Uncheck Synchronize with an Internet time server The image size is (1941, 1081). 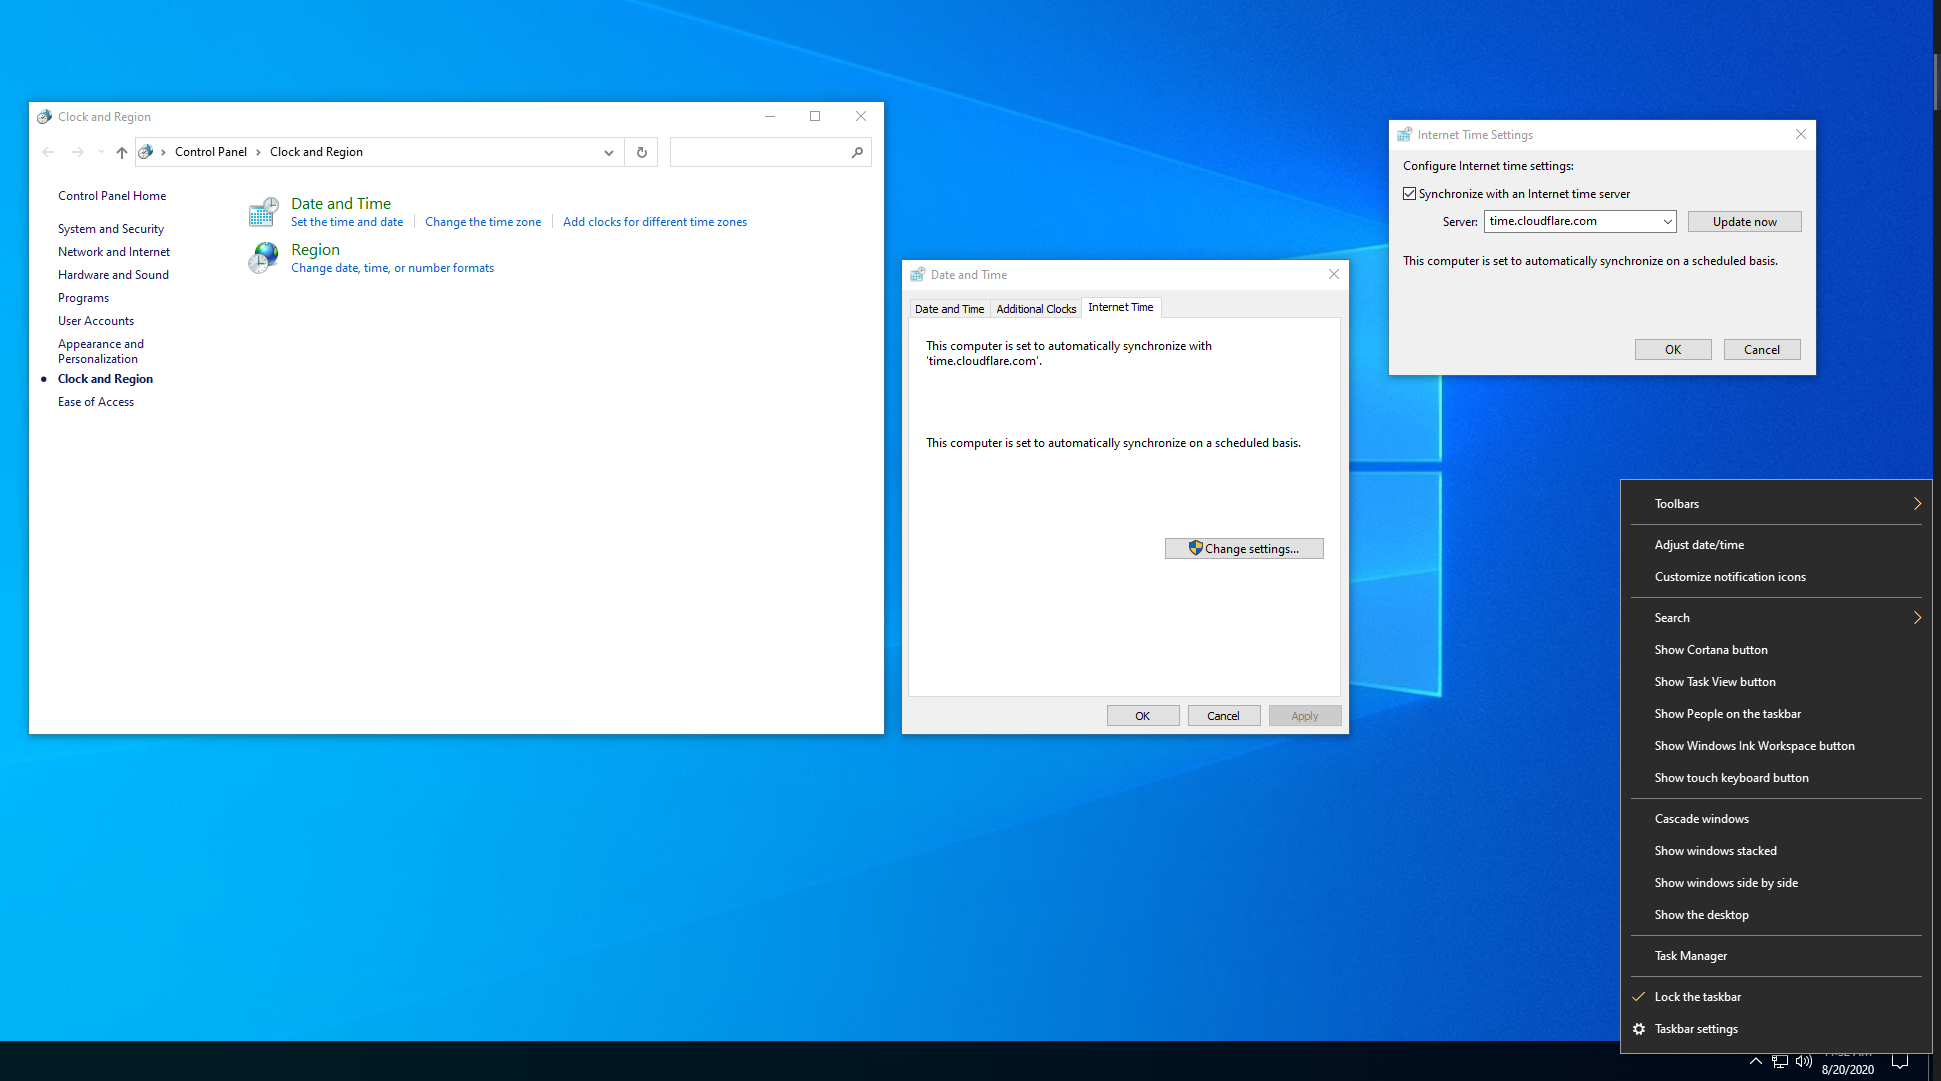1410,194
